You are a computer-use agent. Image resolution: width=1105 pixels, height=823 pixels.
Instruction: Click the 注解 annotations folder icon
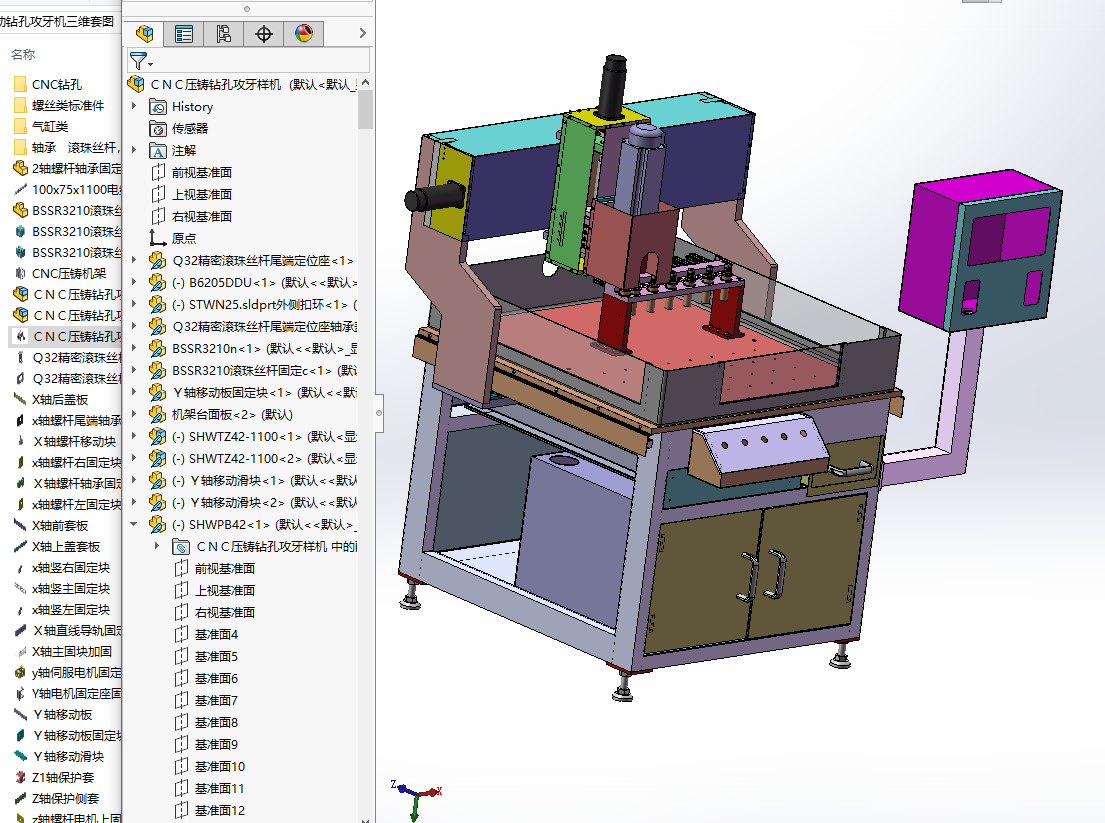158,150
